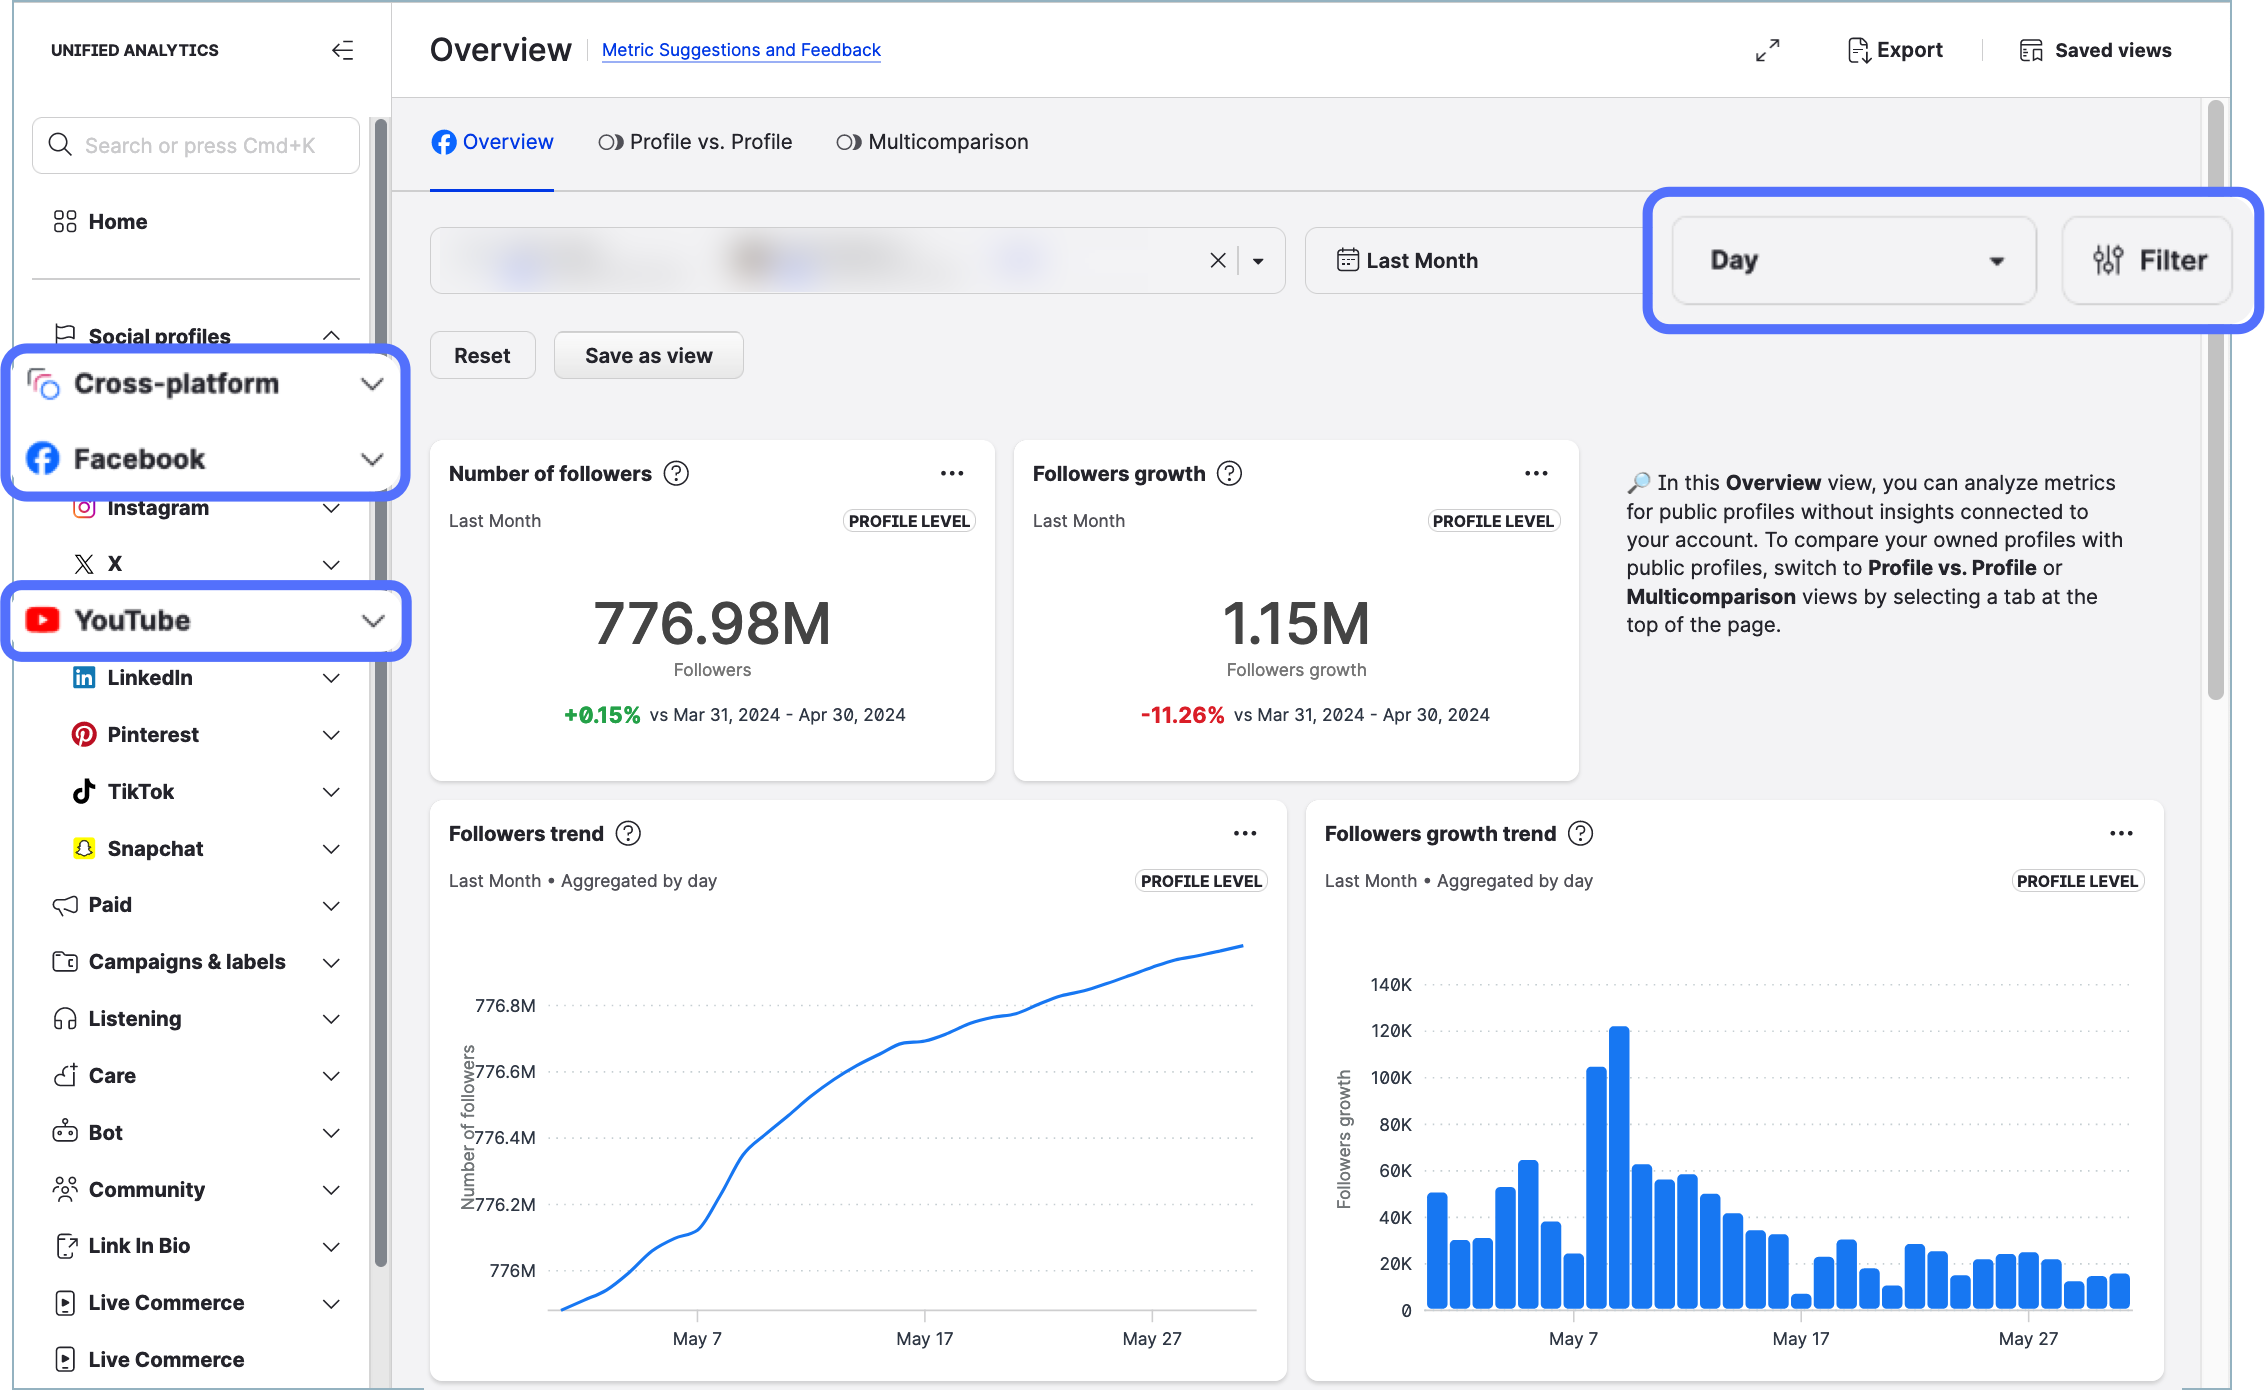Open the Filter options
Viewport: 2266px width, 1390px height.
click(x=2148, y=261)
